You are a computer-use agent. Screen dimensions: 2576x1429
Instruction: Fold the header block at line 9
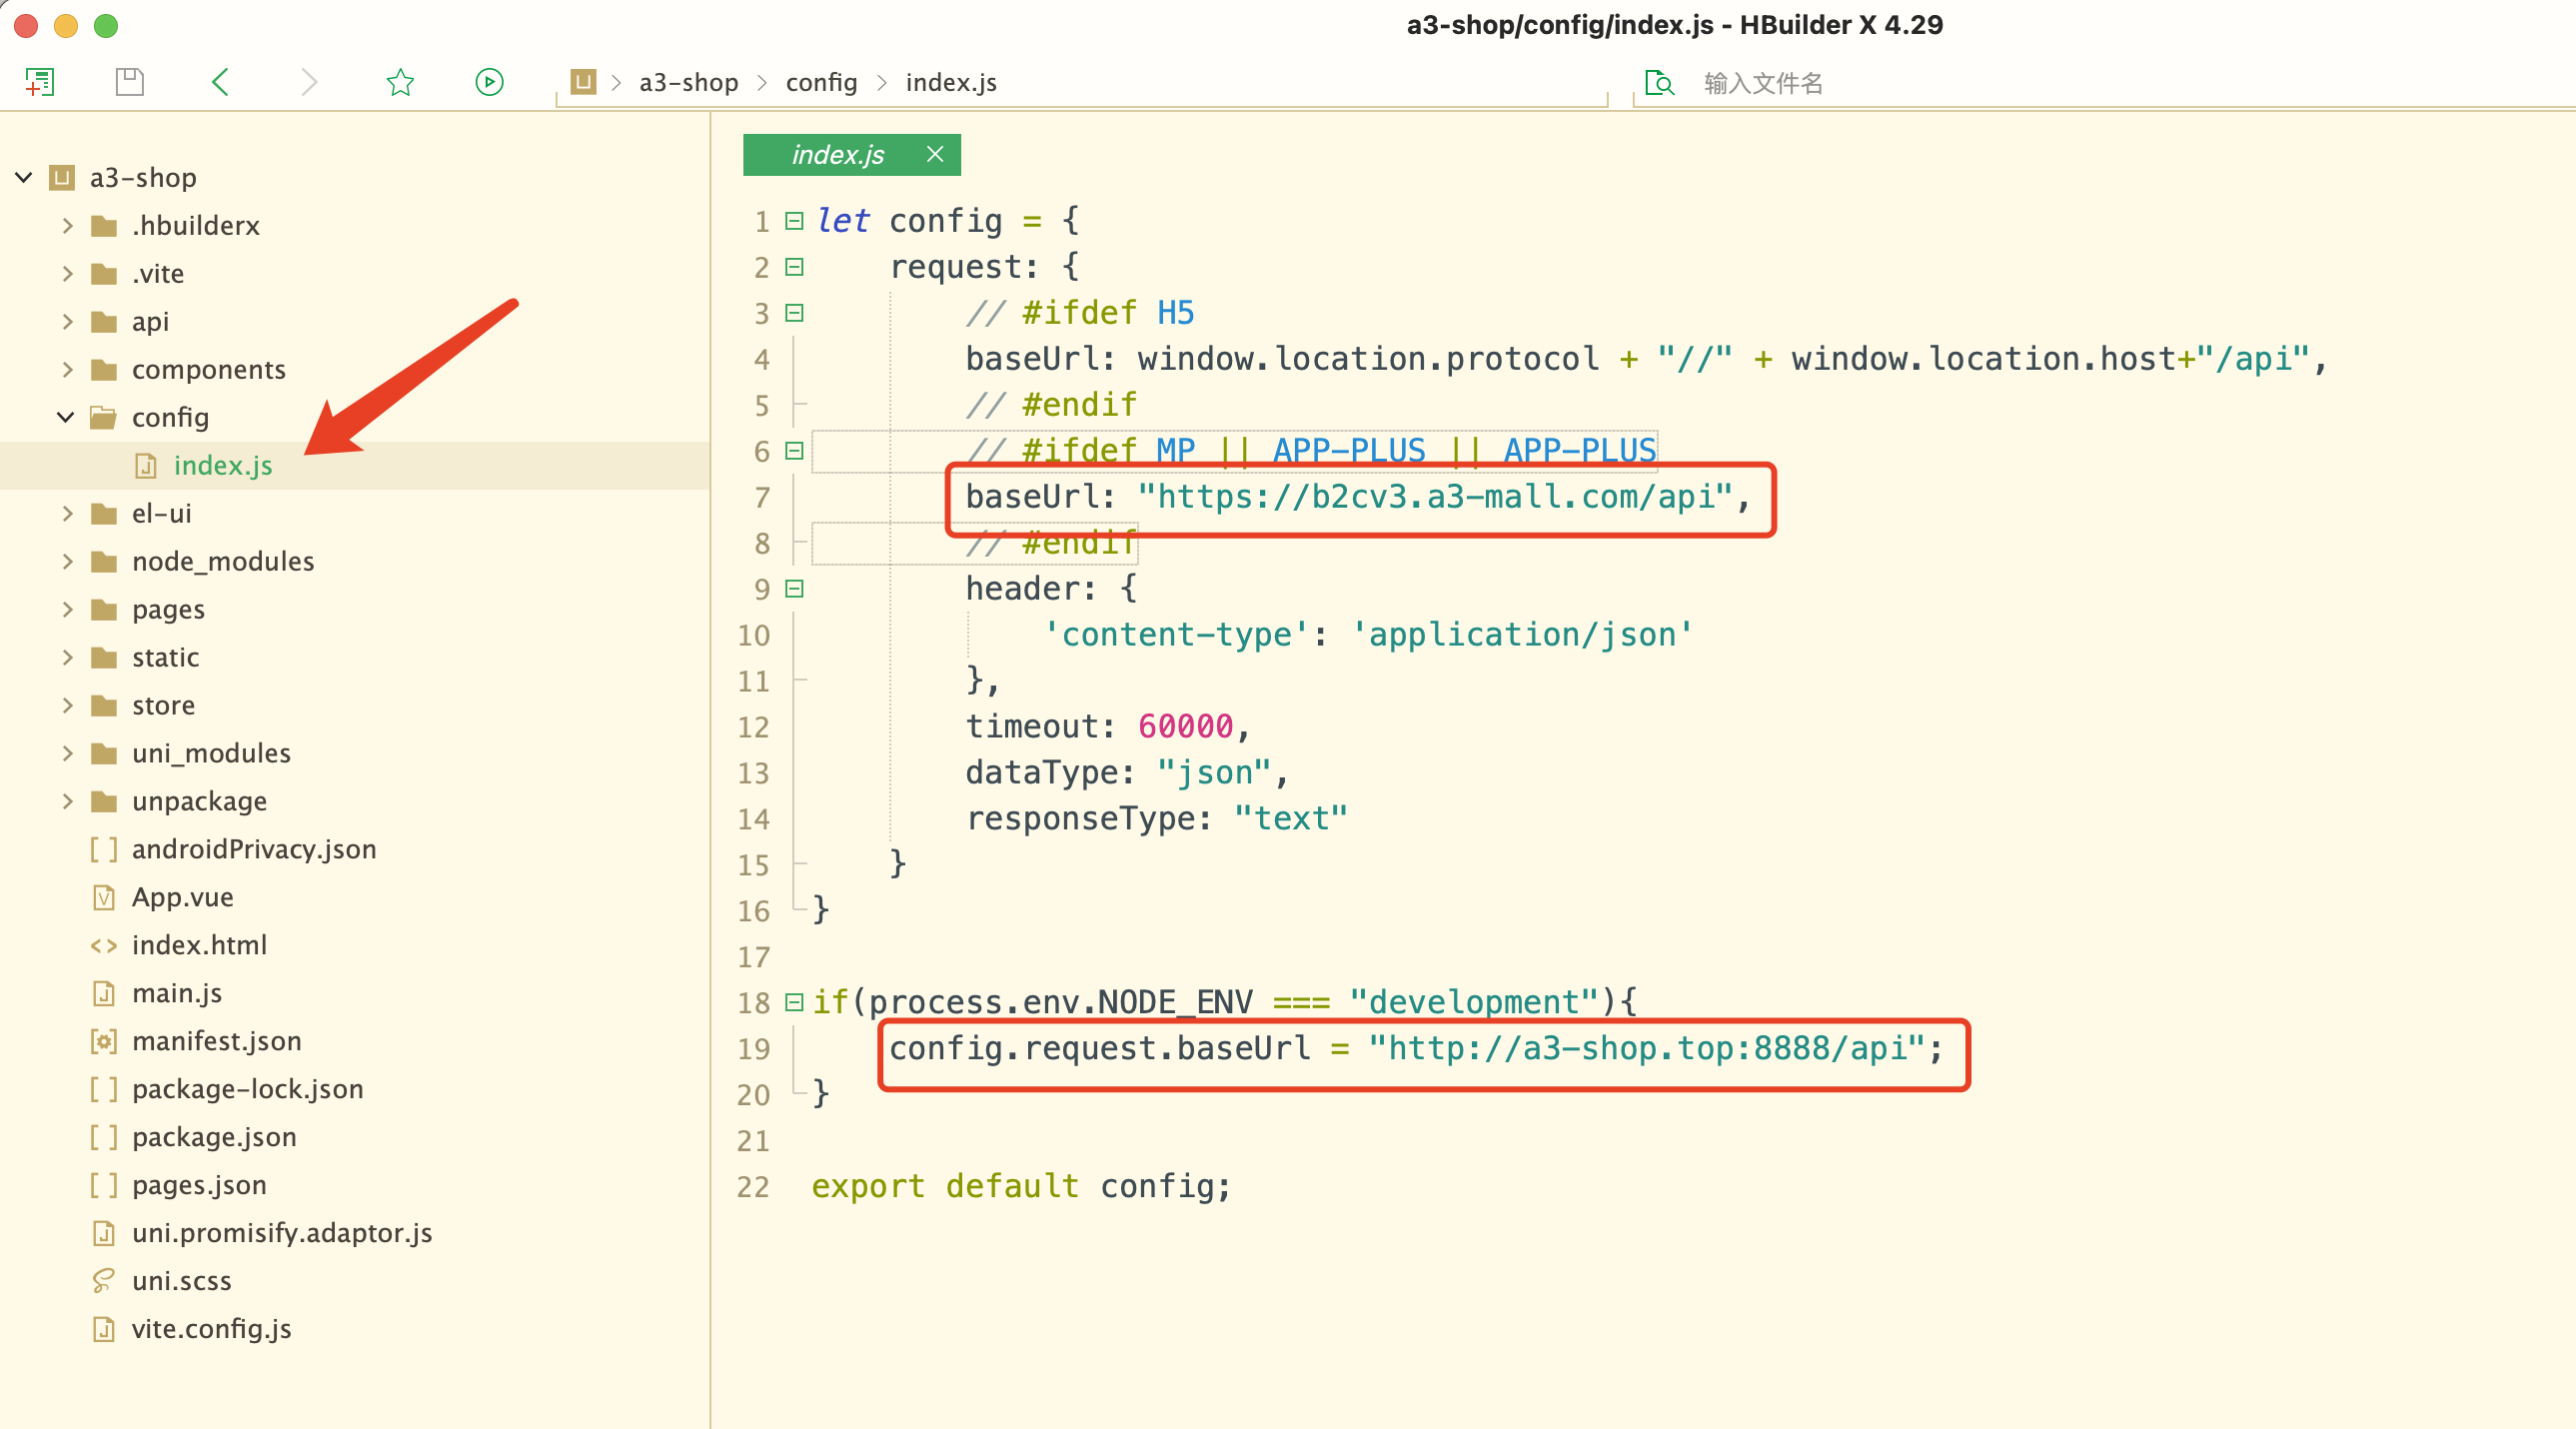click(794, 589)
